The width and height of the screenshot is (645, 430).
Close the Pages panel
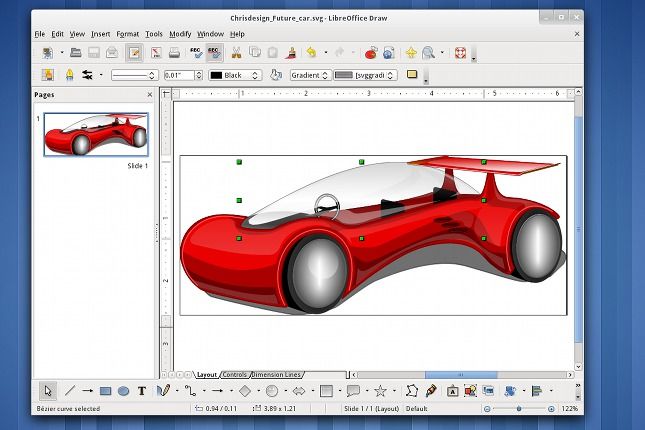pyautogui.click(x=151, y=95)
